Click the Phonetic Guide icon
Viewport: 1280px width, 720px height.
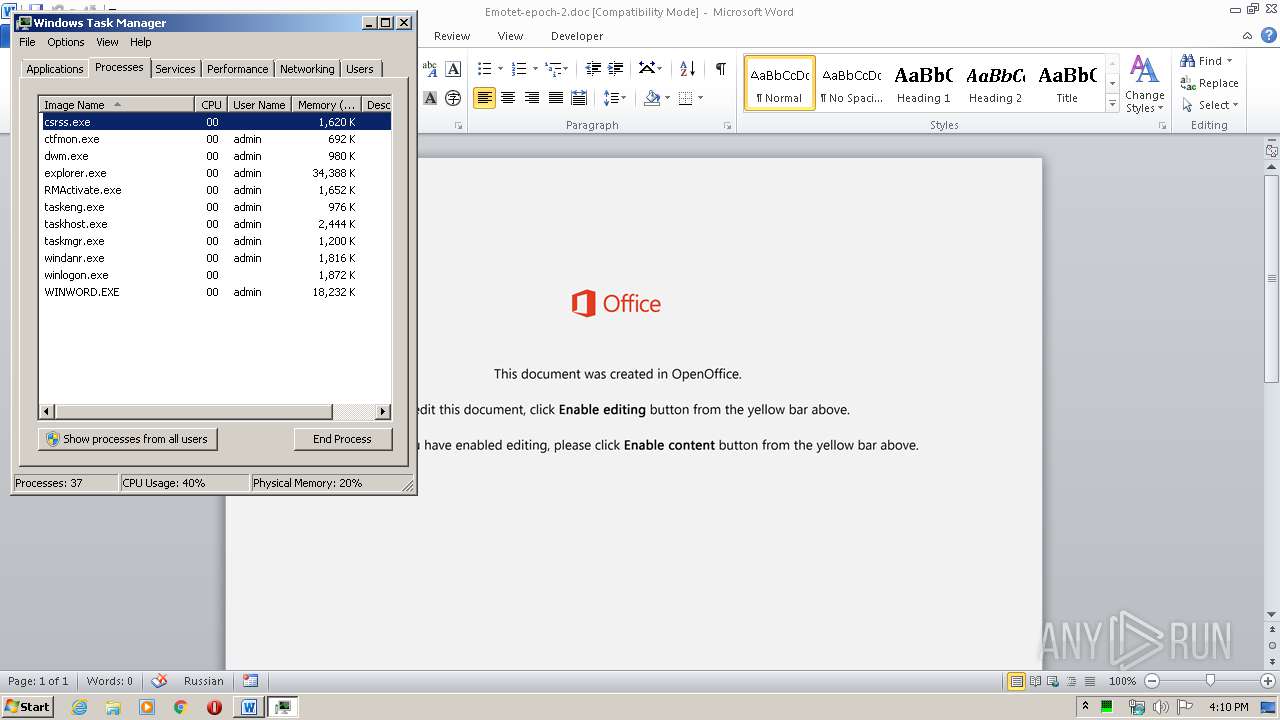tap(430, 68)
